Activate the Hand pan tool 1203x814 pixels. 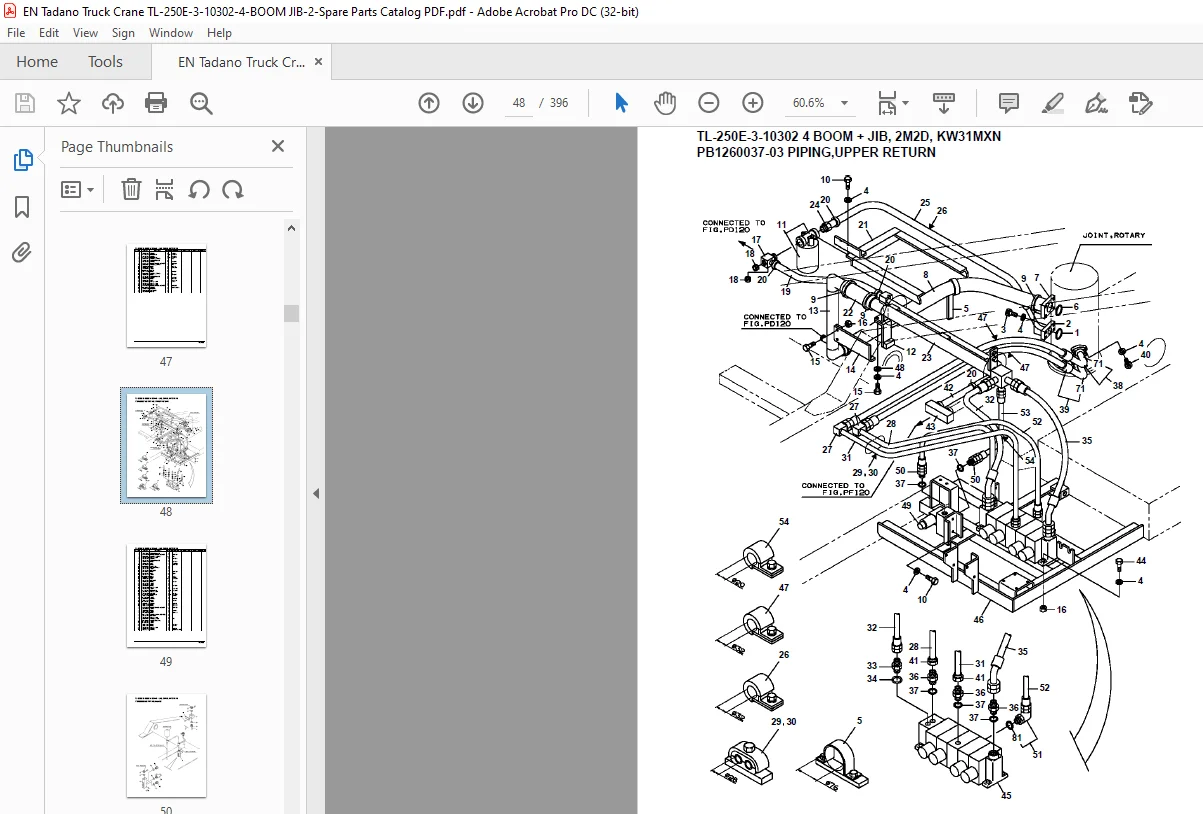point(665,103)
